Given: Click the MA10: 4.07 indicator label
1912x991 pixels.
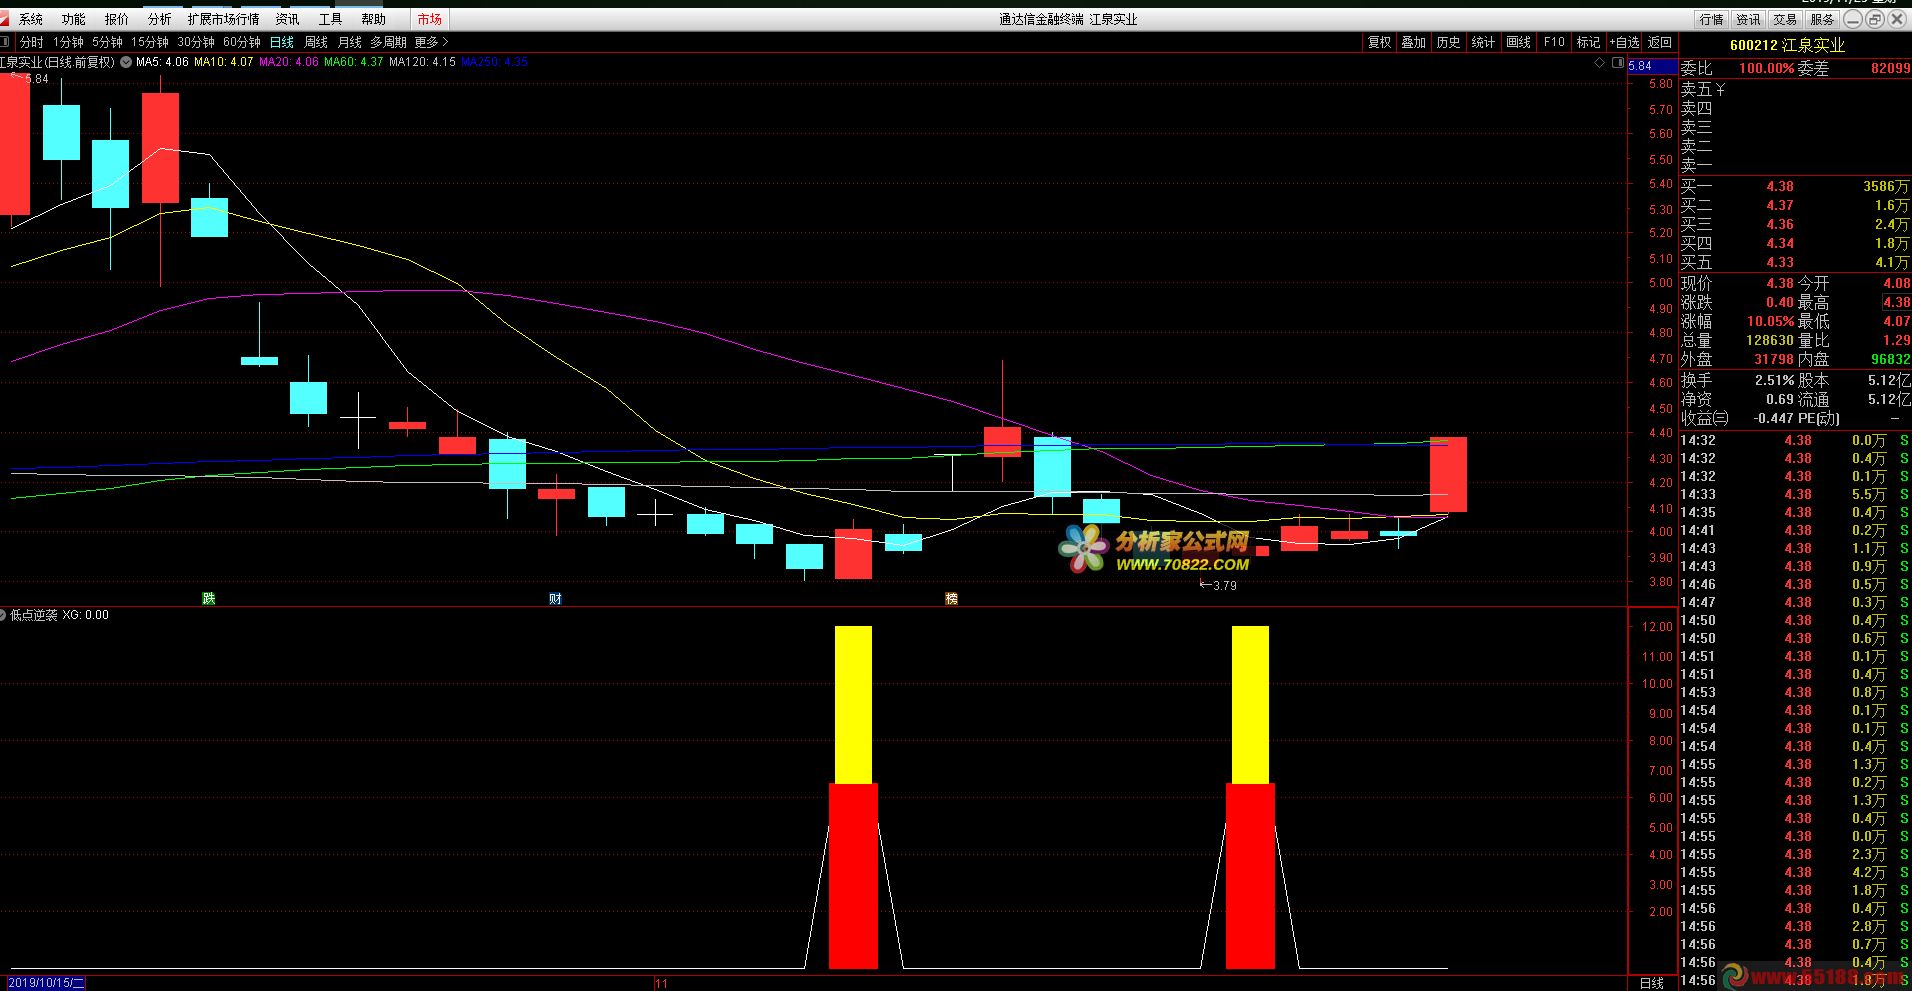Looking at the screenshot, I should pyautogui.click(x=224, y=62).
